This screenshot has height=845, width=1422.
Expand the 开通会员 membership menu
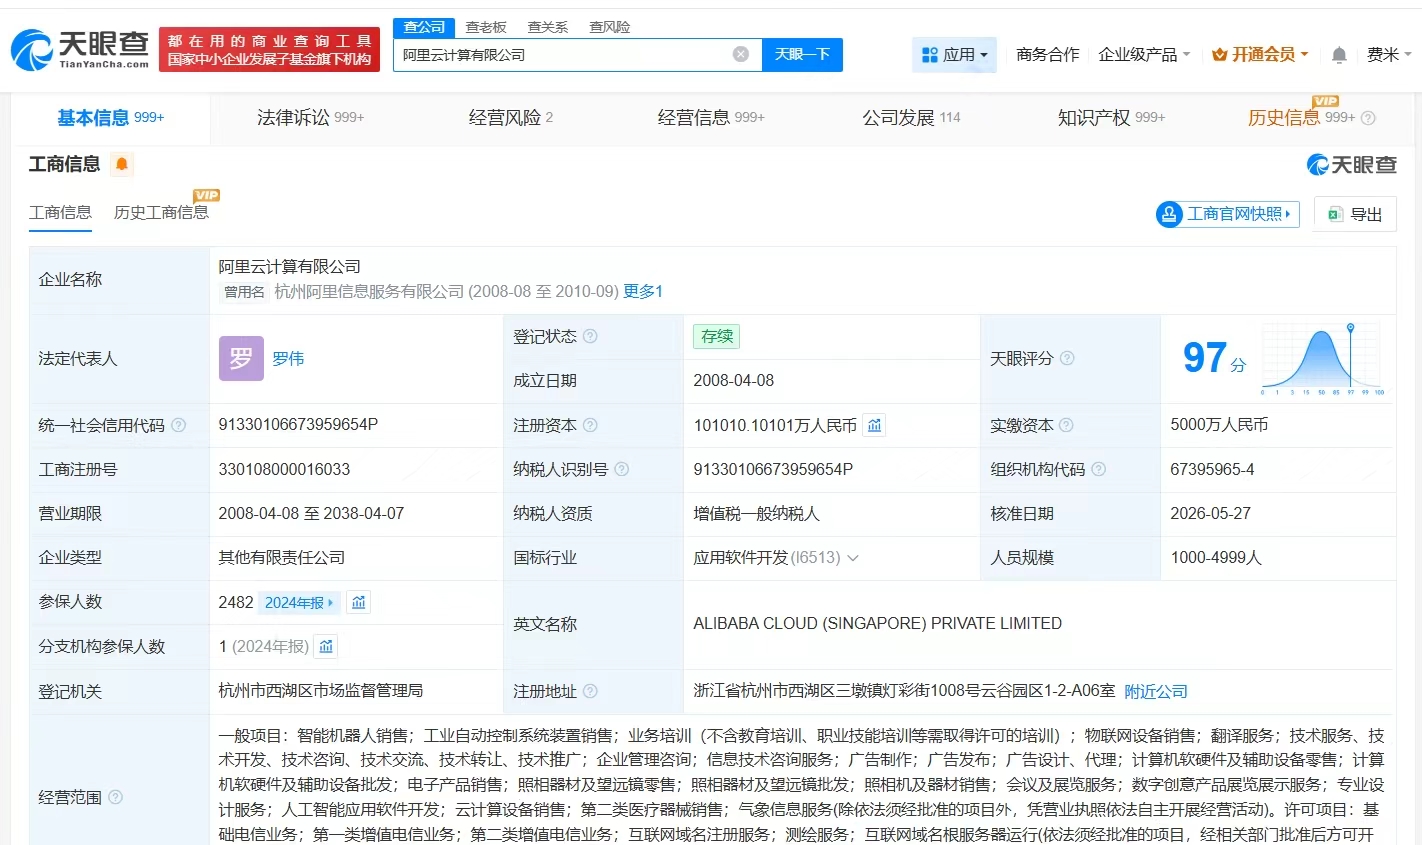1260,55
